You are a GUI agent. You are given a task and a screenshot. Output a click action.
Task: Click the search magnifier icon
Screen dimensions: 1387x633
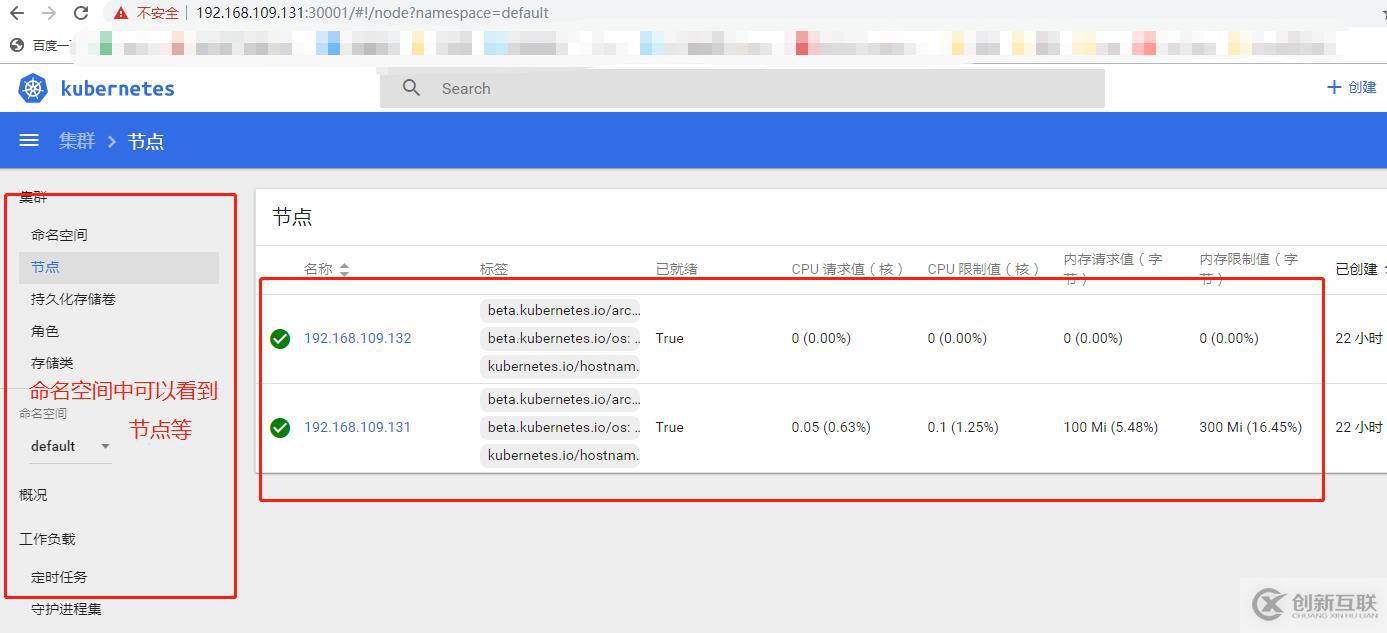pos(411,88)
